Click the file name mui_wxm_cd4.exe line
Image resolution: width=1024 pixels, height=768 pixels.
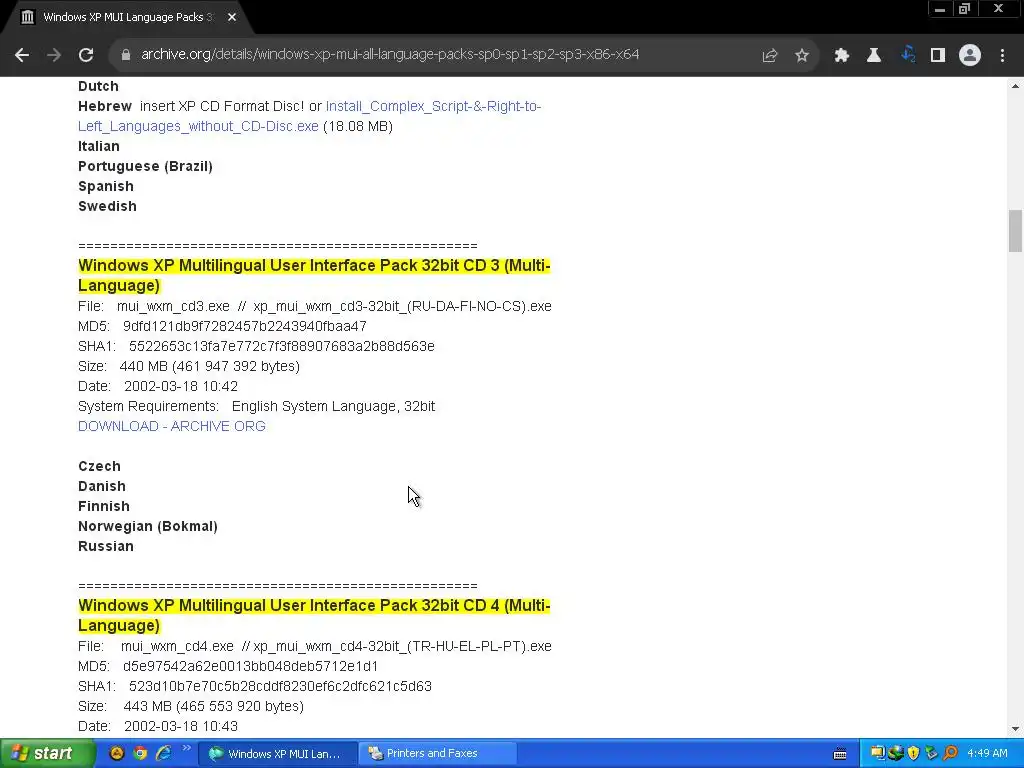(x=315, y=647)
